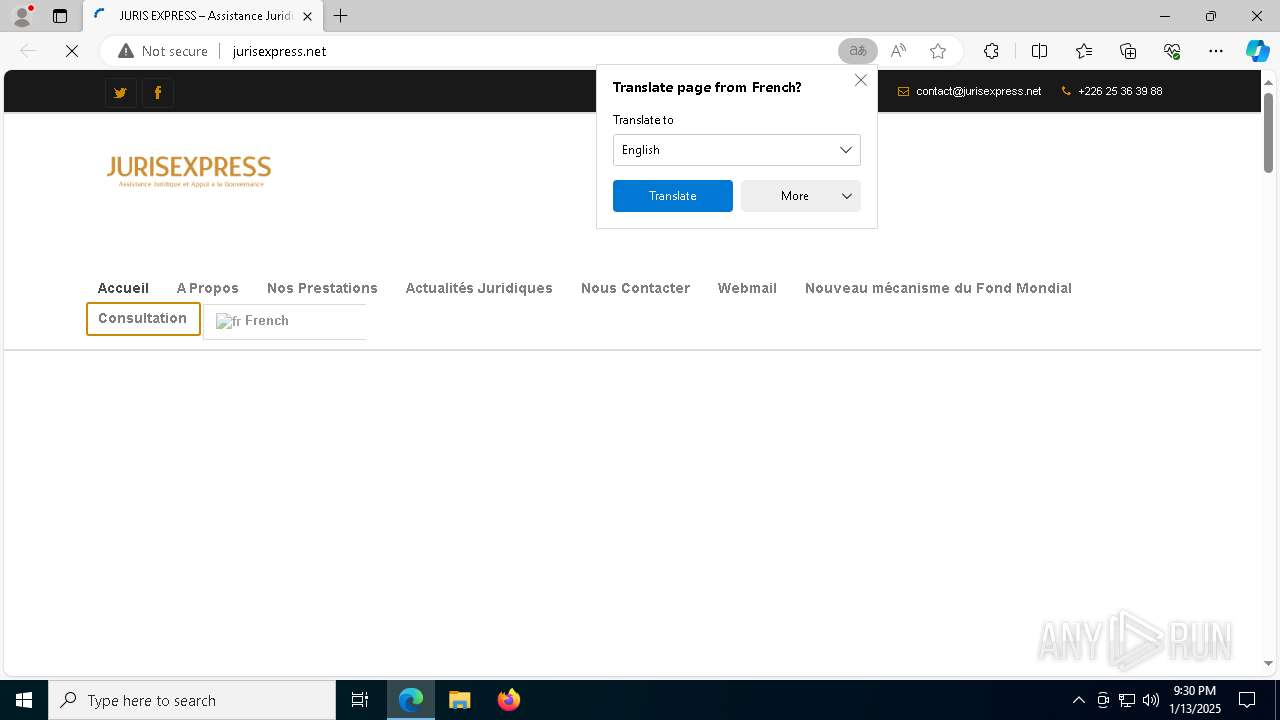Screen dimensions: 1280x720
Task: Click the JURISEXPRESS site logo
Action: (189, 171)
